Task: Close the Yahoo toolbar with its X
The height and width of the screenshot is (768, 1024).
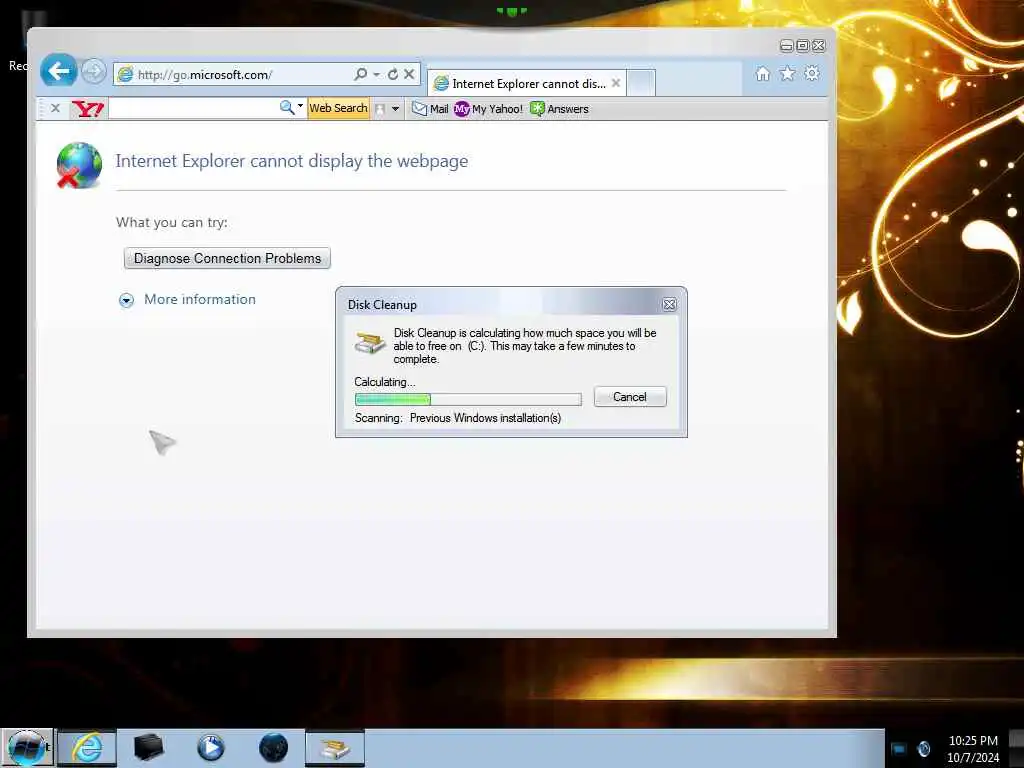Action: 56,108
